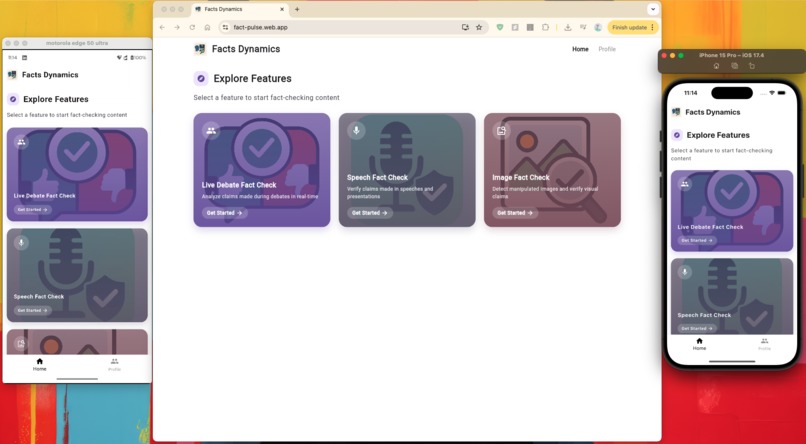The height and width of the screenshot is (444, 806).
Task: Open Live Debate Fact Check card in browser
Action: (x=262, y=170)
